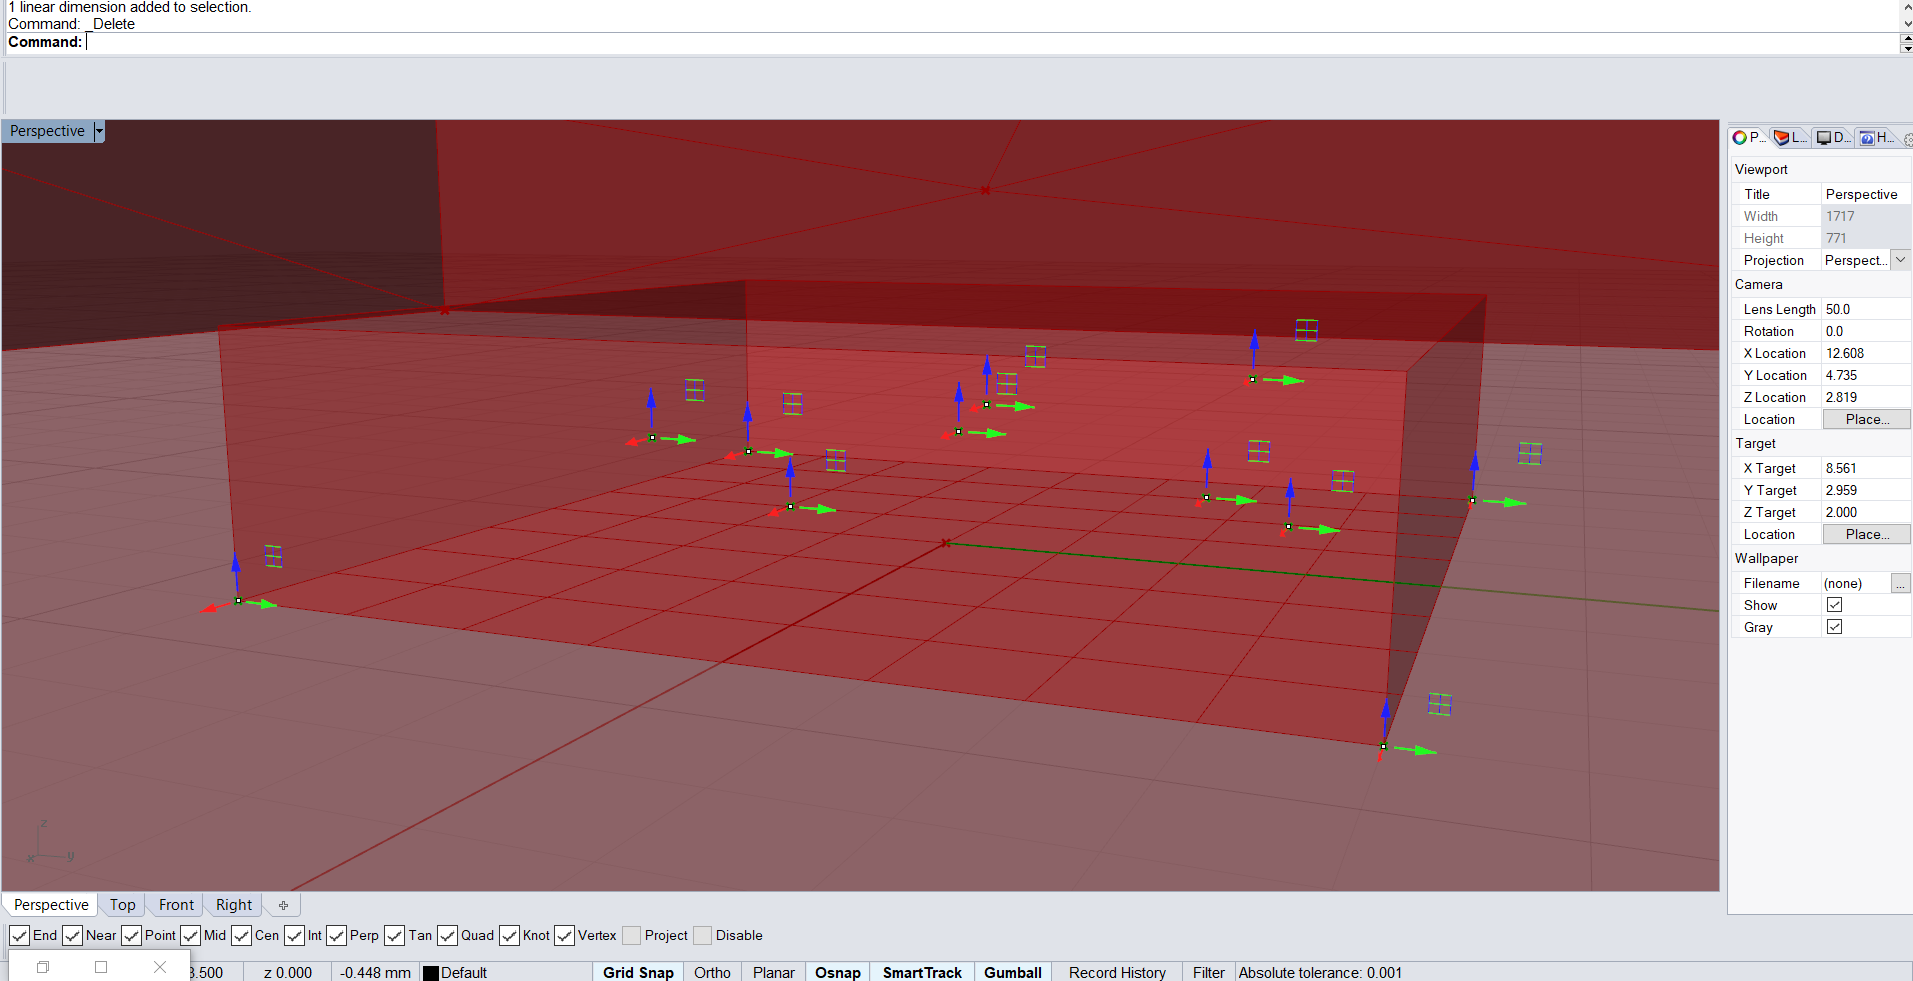The width and height of the screenshot is (1913, 981).
Task: Open the Properties panel tab with color wheel icon
Action: click(1748, 138)
